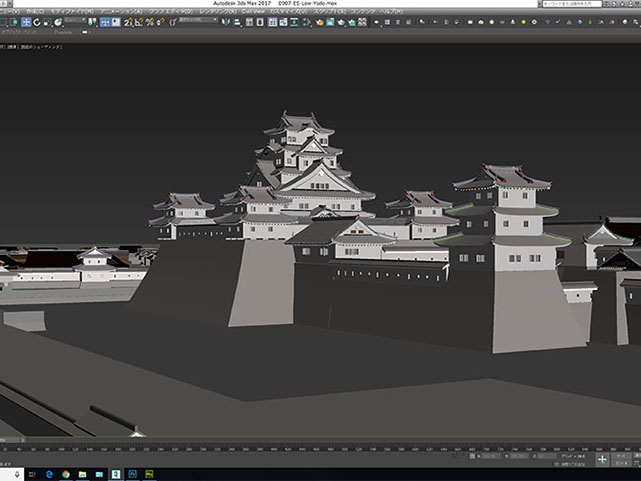Select the Scale transform tool
Screen dimensions: 641x481
click(46, 22)
